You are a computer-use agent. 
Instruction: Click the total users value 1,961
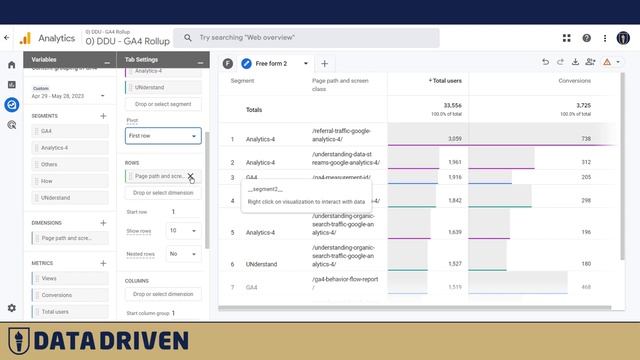(x=455, y=162)
